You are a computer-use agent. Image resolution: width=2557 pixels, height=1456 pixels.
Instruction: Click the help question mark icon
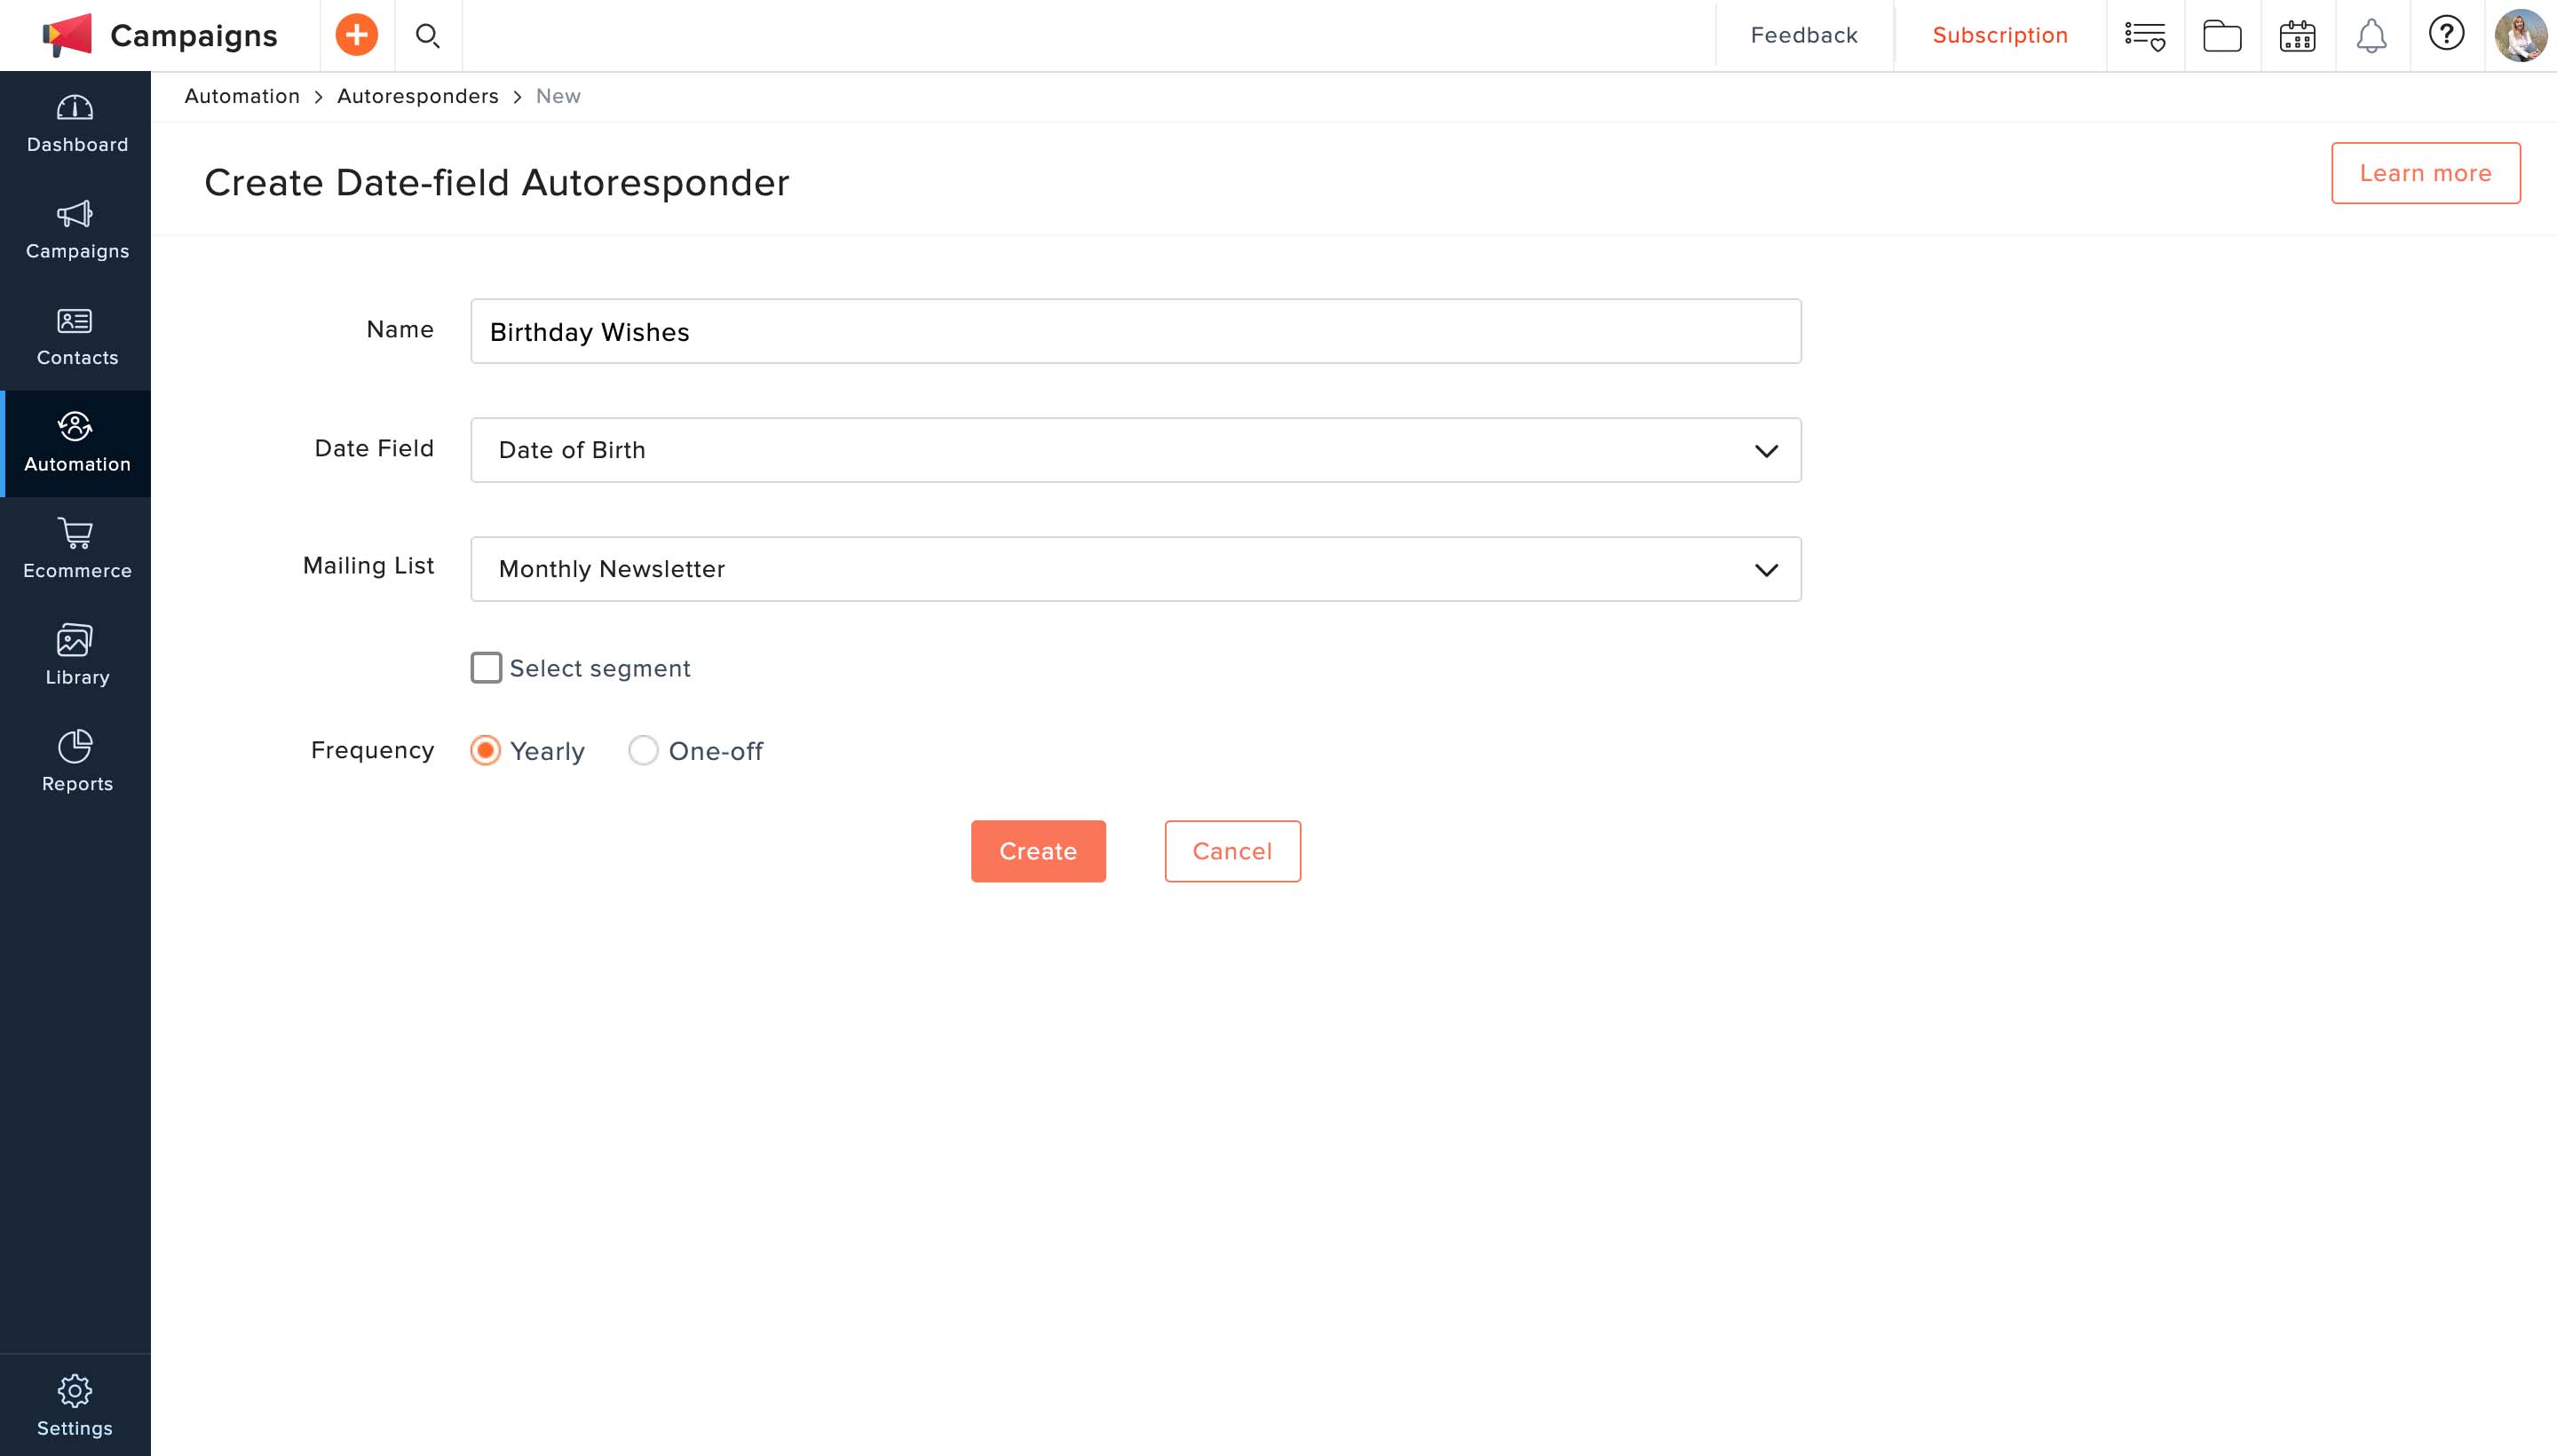(x=2446, y=35)
